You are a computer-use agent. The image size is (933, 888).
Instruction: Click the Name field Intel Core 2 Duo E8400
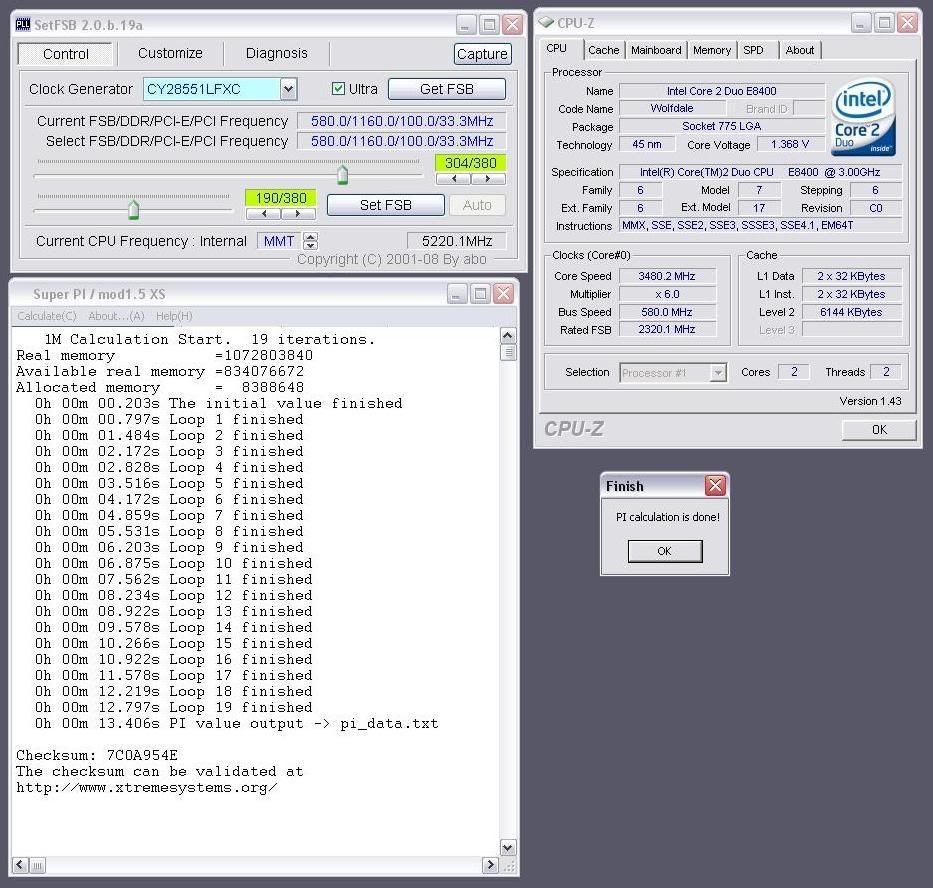tap(722, 91)
